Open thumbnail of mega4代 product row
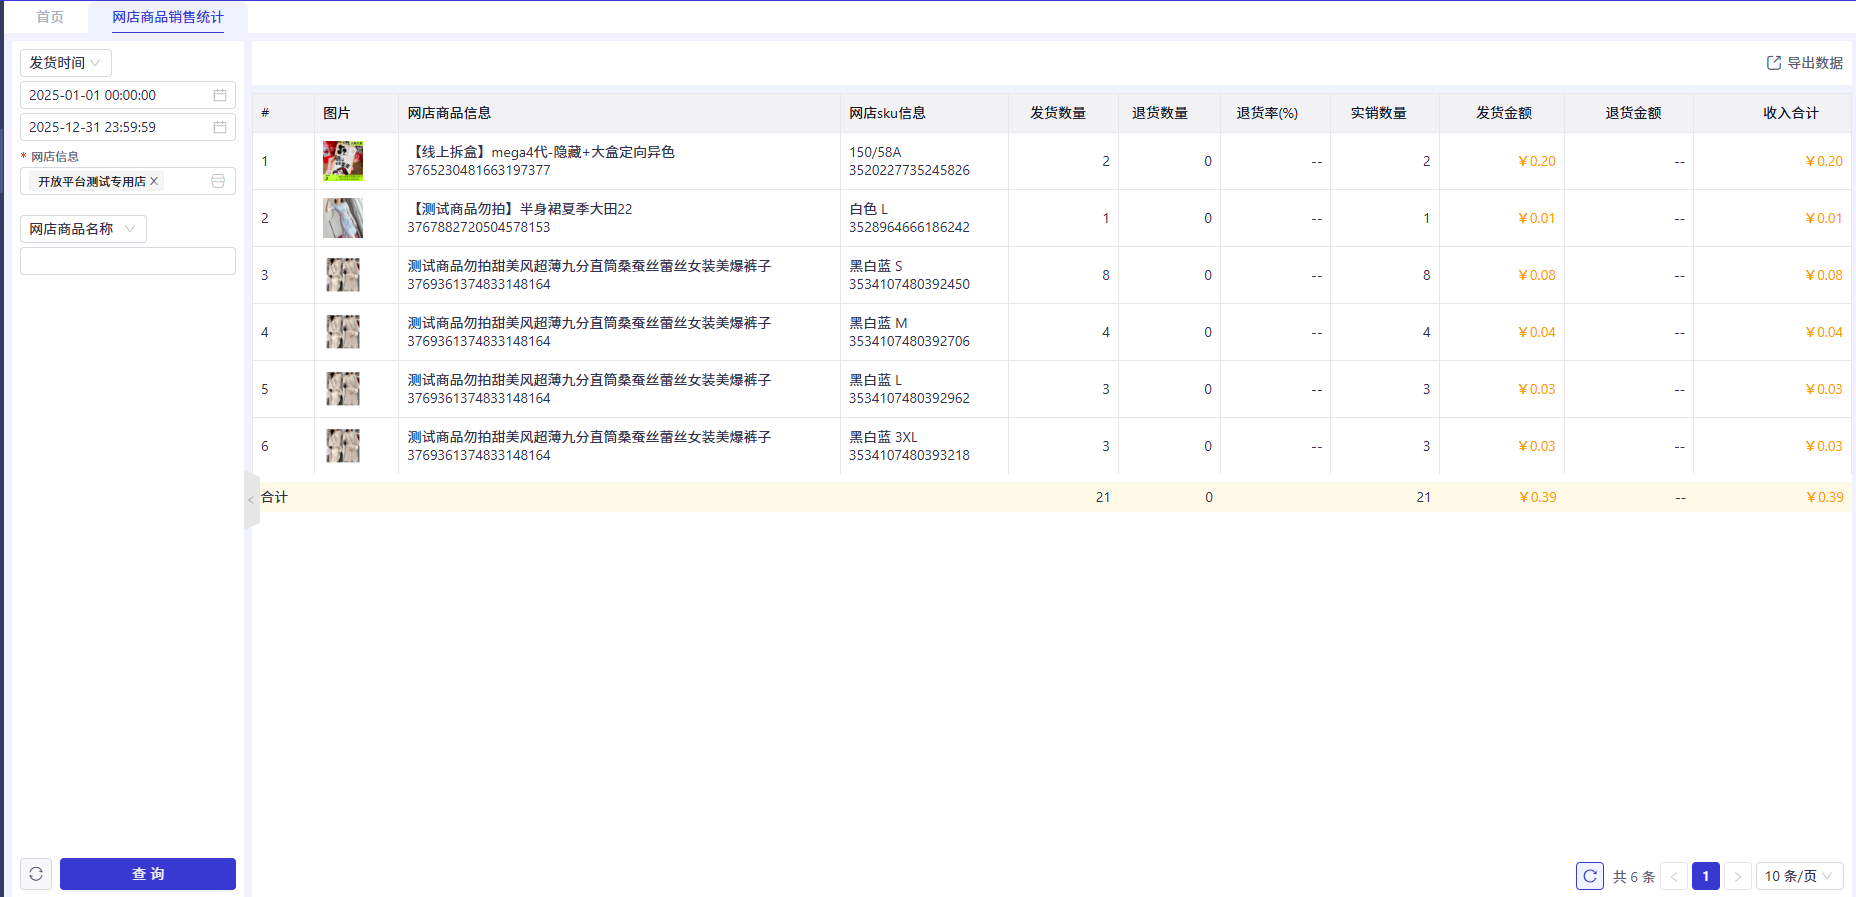1856x897 pixels. 343,161
